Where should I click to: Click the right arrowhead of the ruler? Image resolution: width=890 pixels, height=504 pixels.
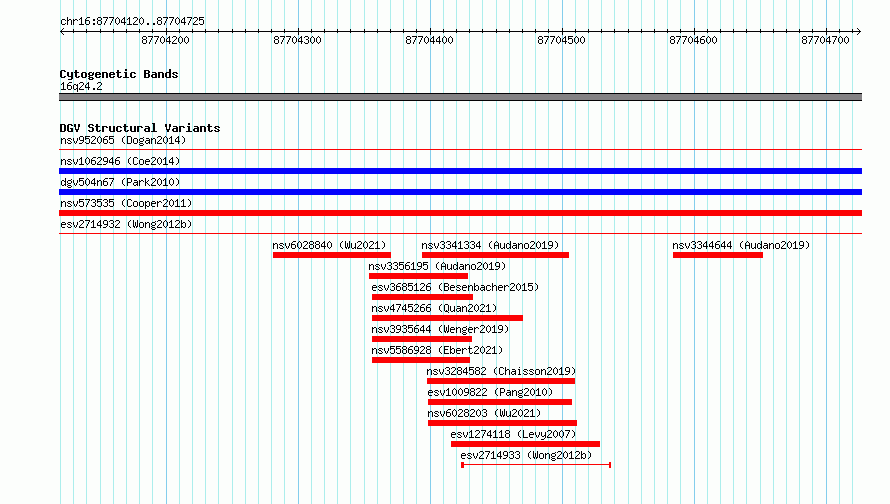859,32
